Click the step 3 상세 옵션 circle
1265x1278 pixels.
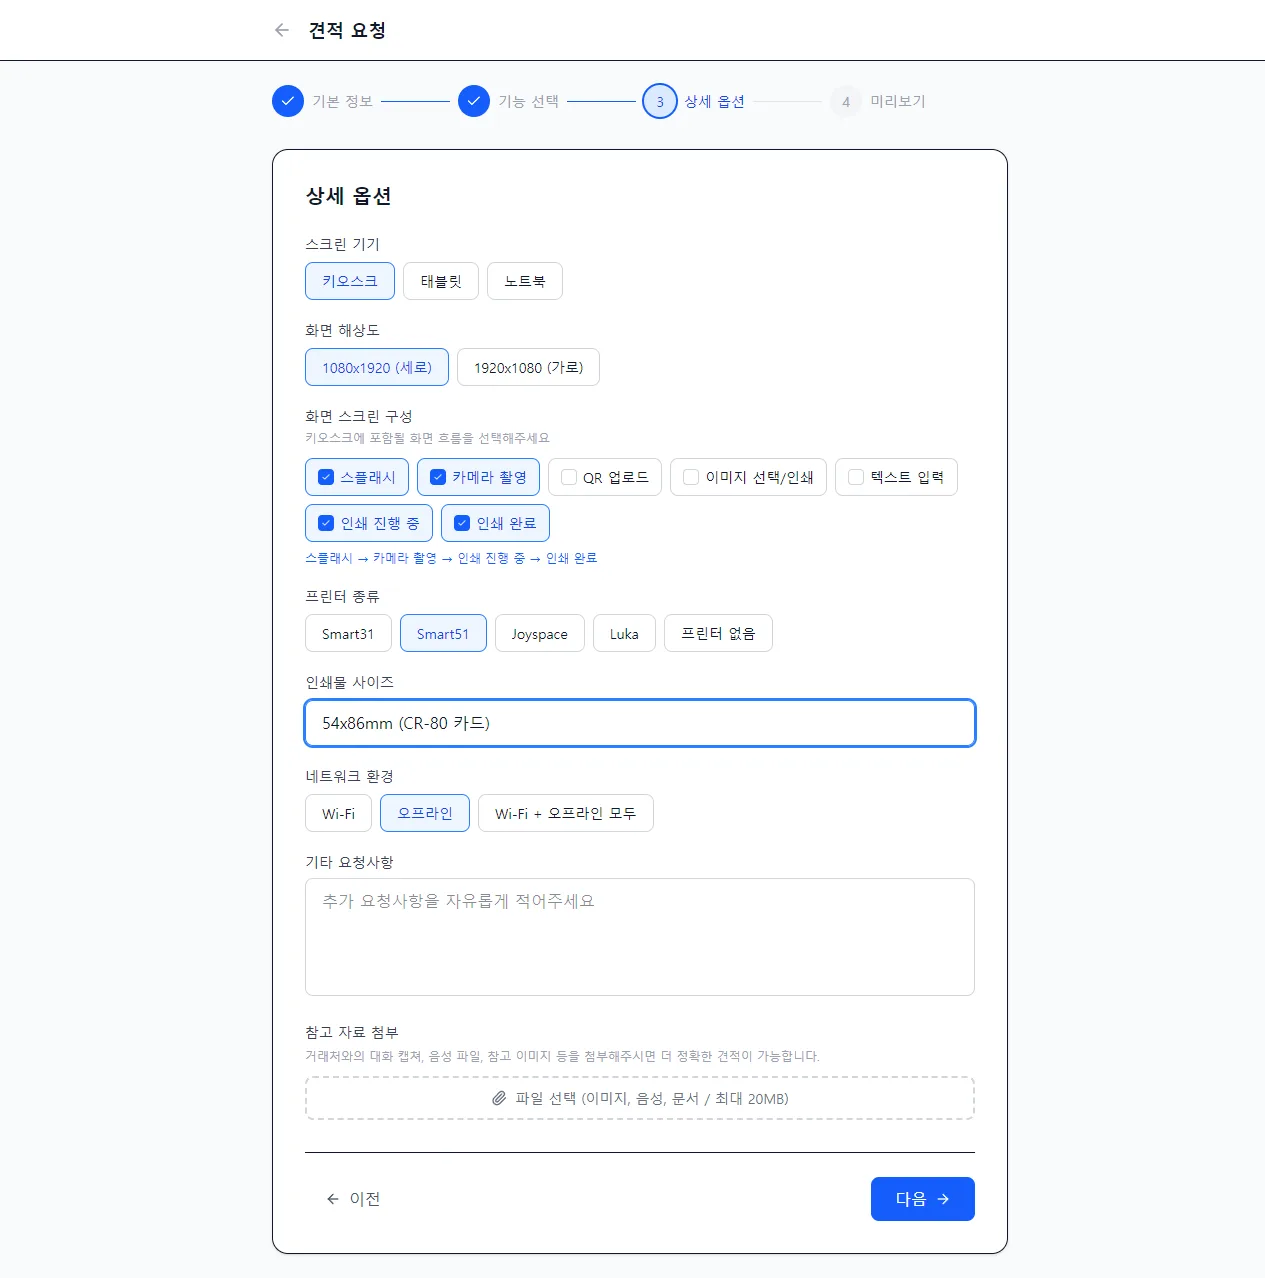click(x=660, y=101)
